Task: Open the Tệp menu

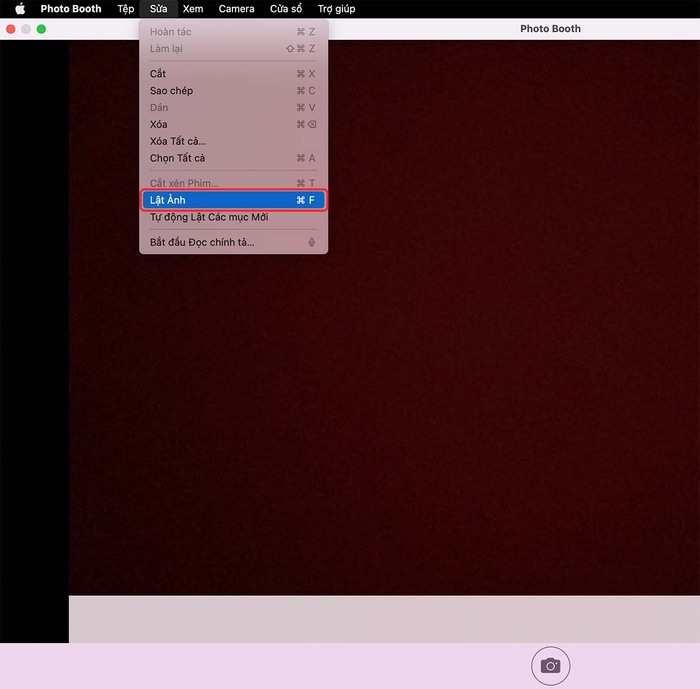Action: 125,8
